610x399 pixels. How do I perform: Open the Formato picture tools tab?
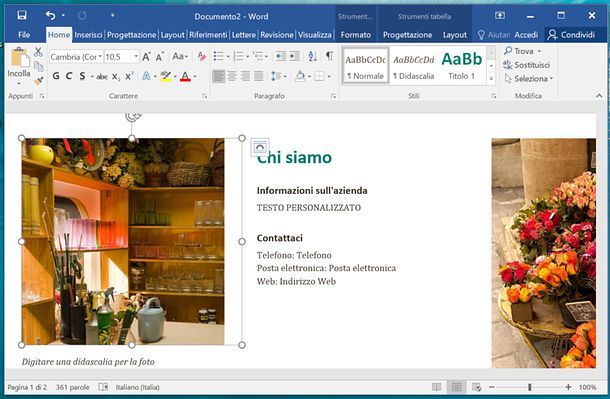click(356, 35)
